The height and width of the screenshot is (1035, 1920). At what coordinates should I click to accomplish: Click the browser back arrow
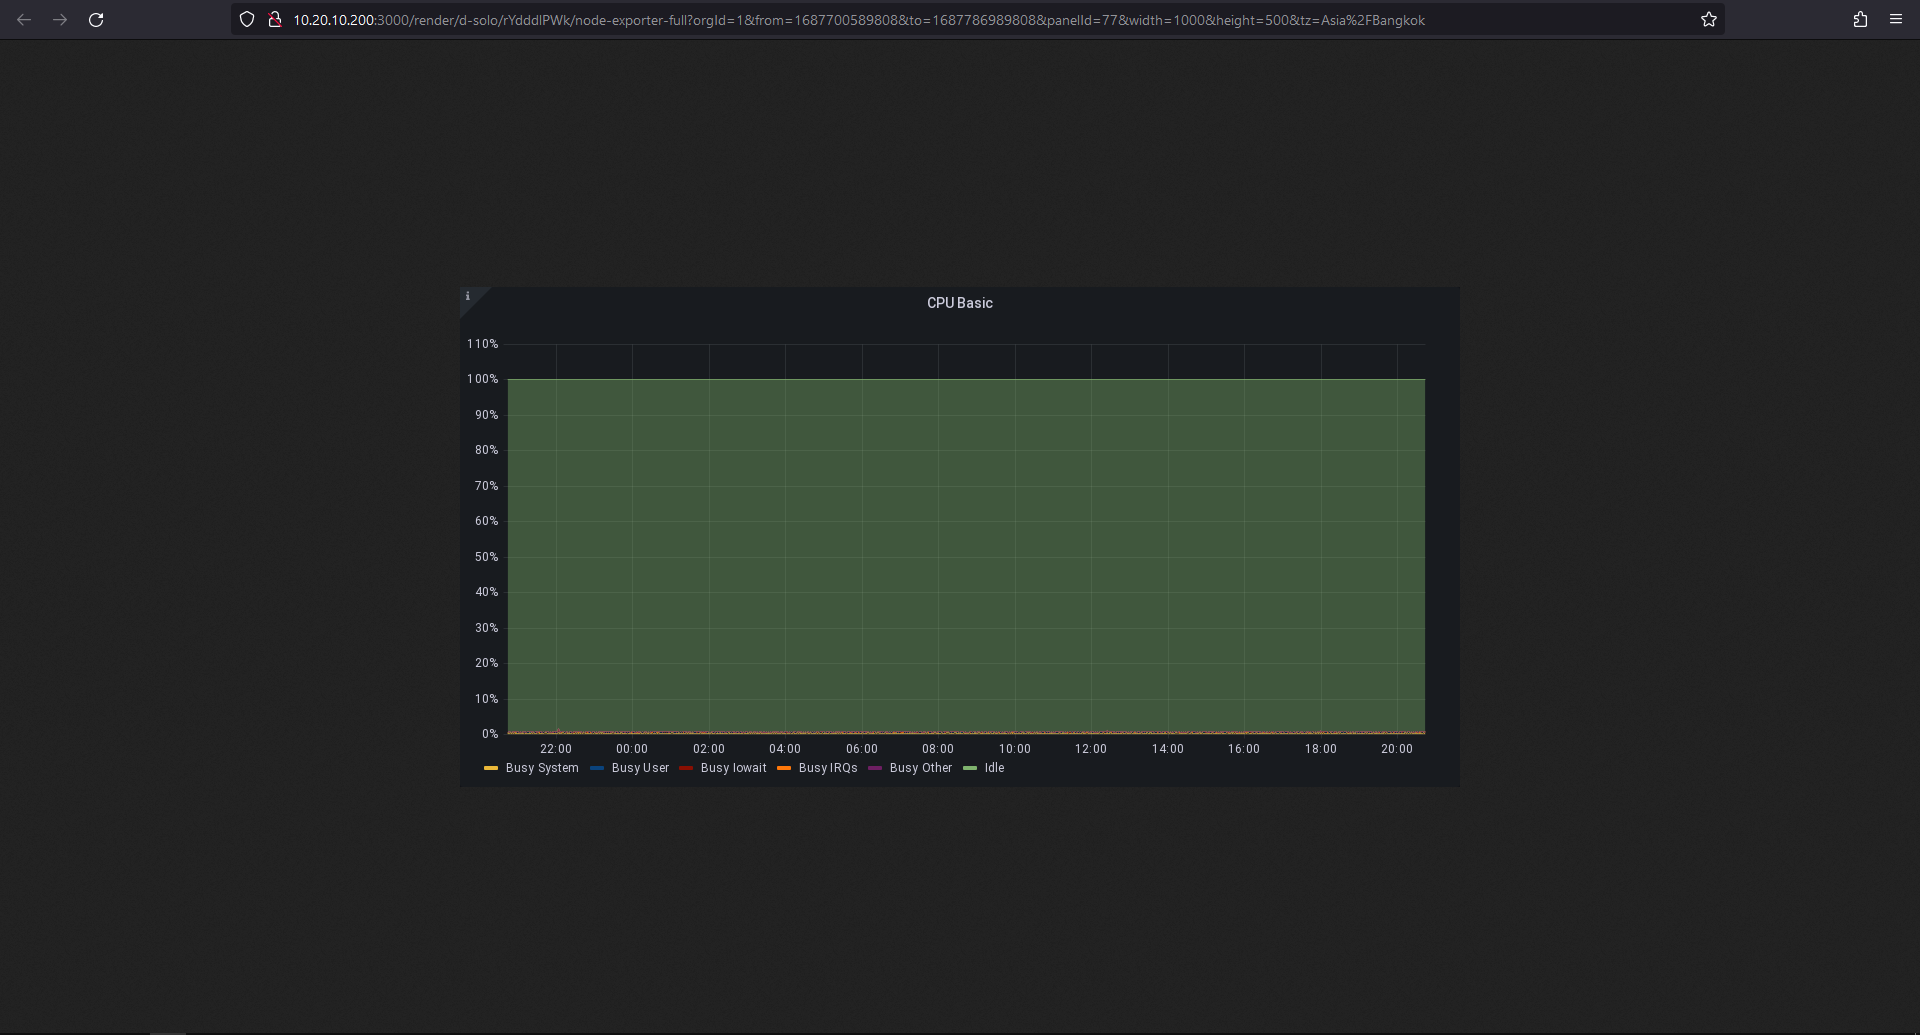pos(24,20)
